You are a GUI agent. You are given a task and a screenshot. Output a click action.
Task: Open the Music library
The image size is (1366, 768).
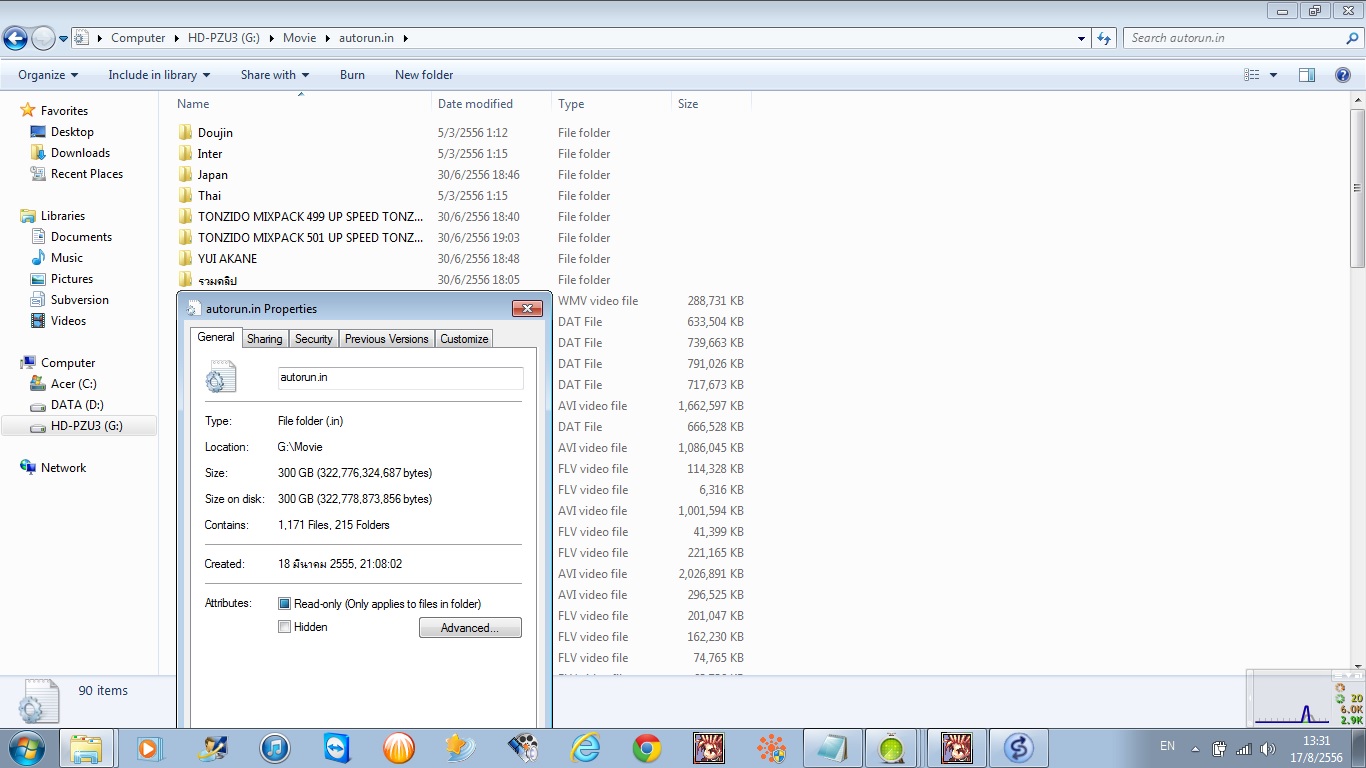(x=67, y=258)
